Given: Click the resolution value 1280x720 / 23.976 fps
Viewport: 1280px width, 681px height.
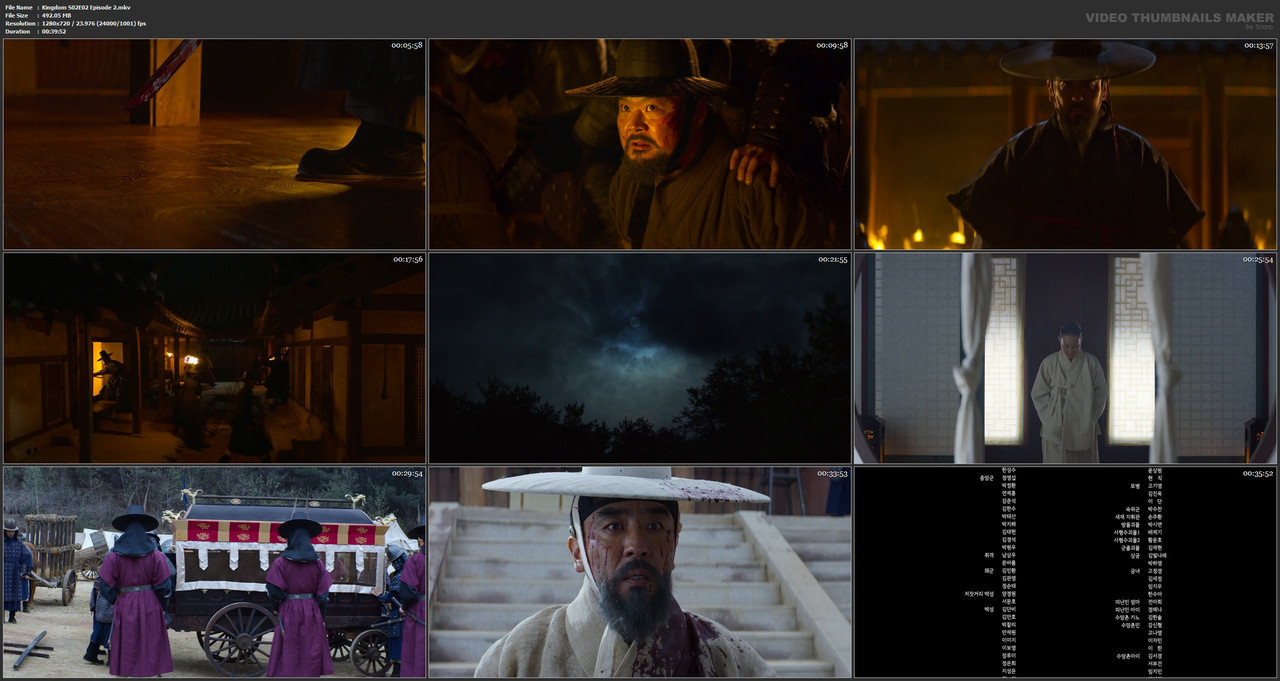Looking at the screenshot, I should coord(94,23).
